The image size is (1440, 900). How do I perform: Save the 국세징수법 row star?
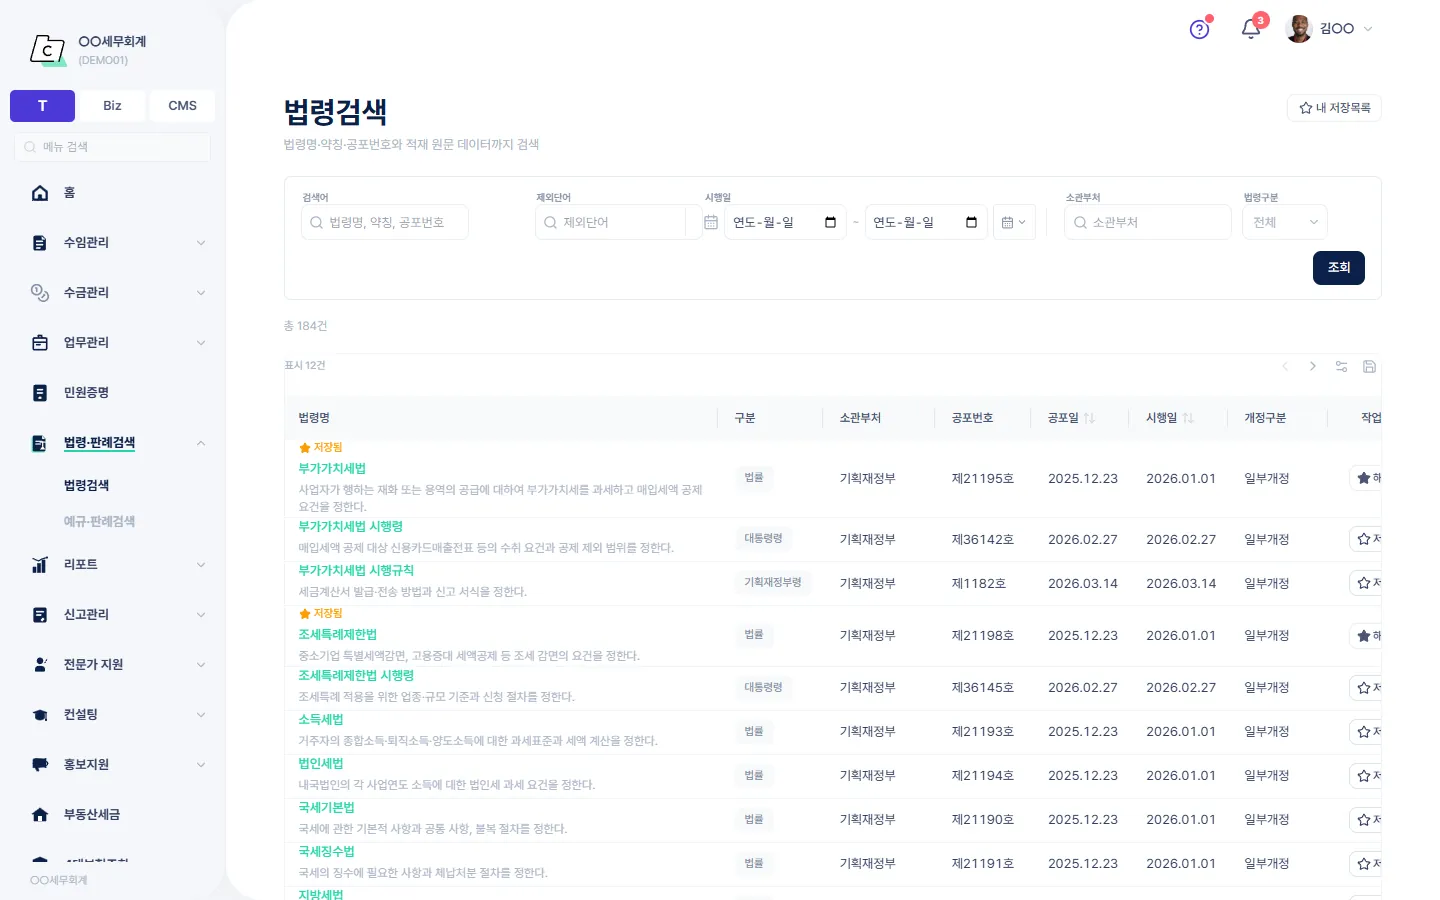click(x=1366, y=864)
